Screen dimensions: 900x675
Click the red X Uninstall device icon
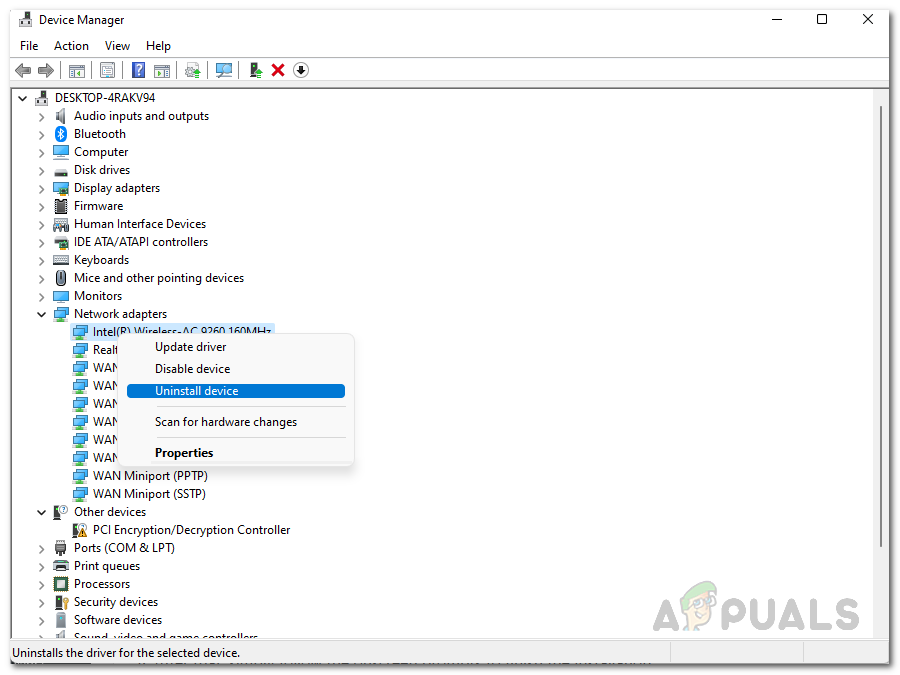[x=278, y=71]
